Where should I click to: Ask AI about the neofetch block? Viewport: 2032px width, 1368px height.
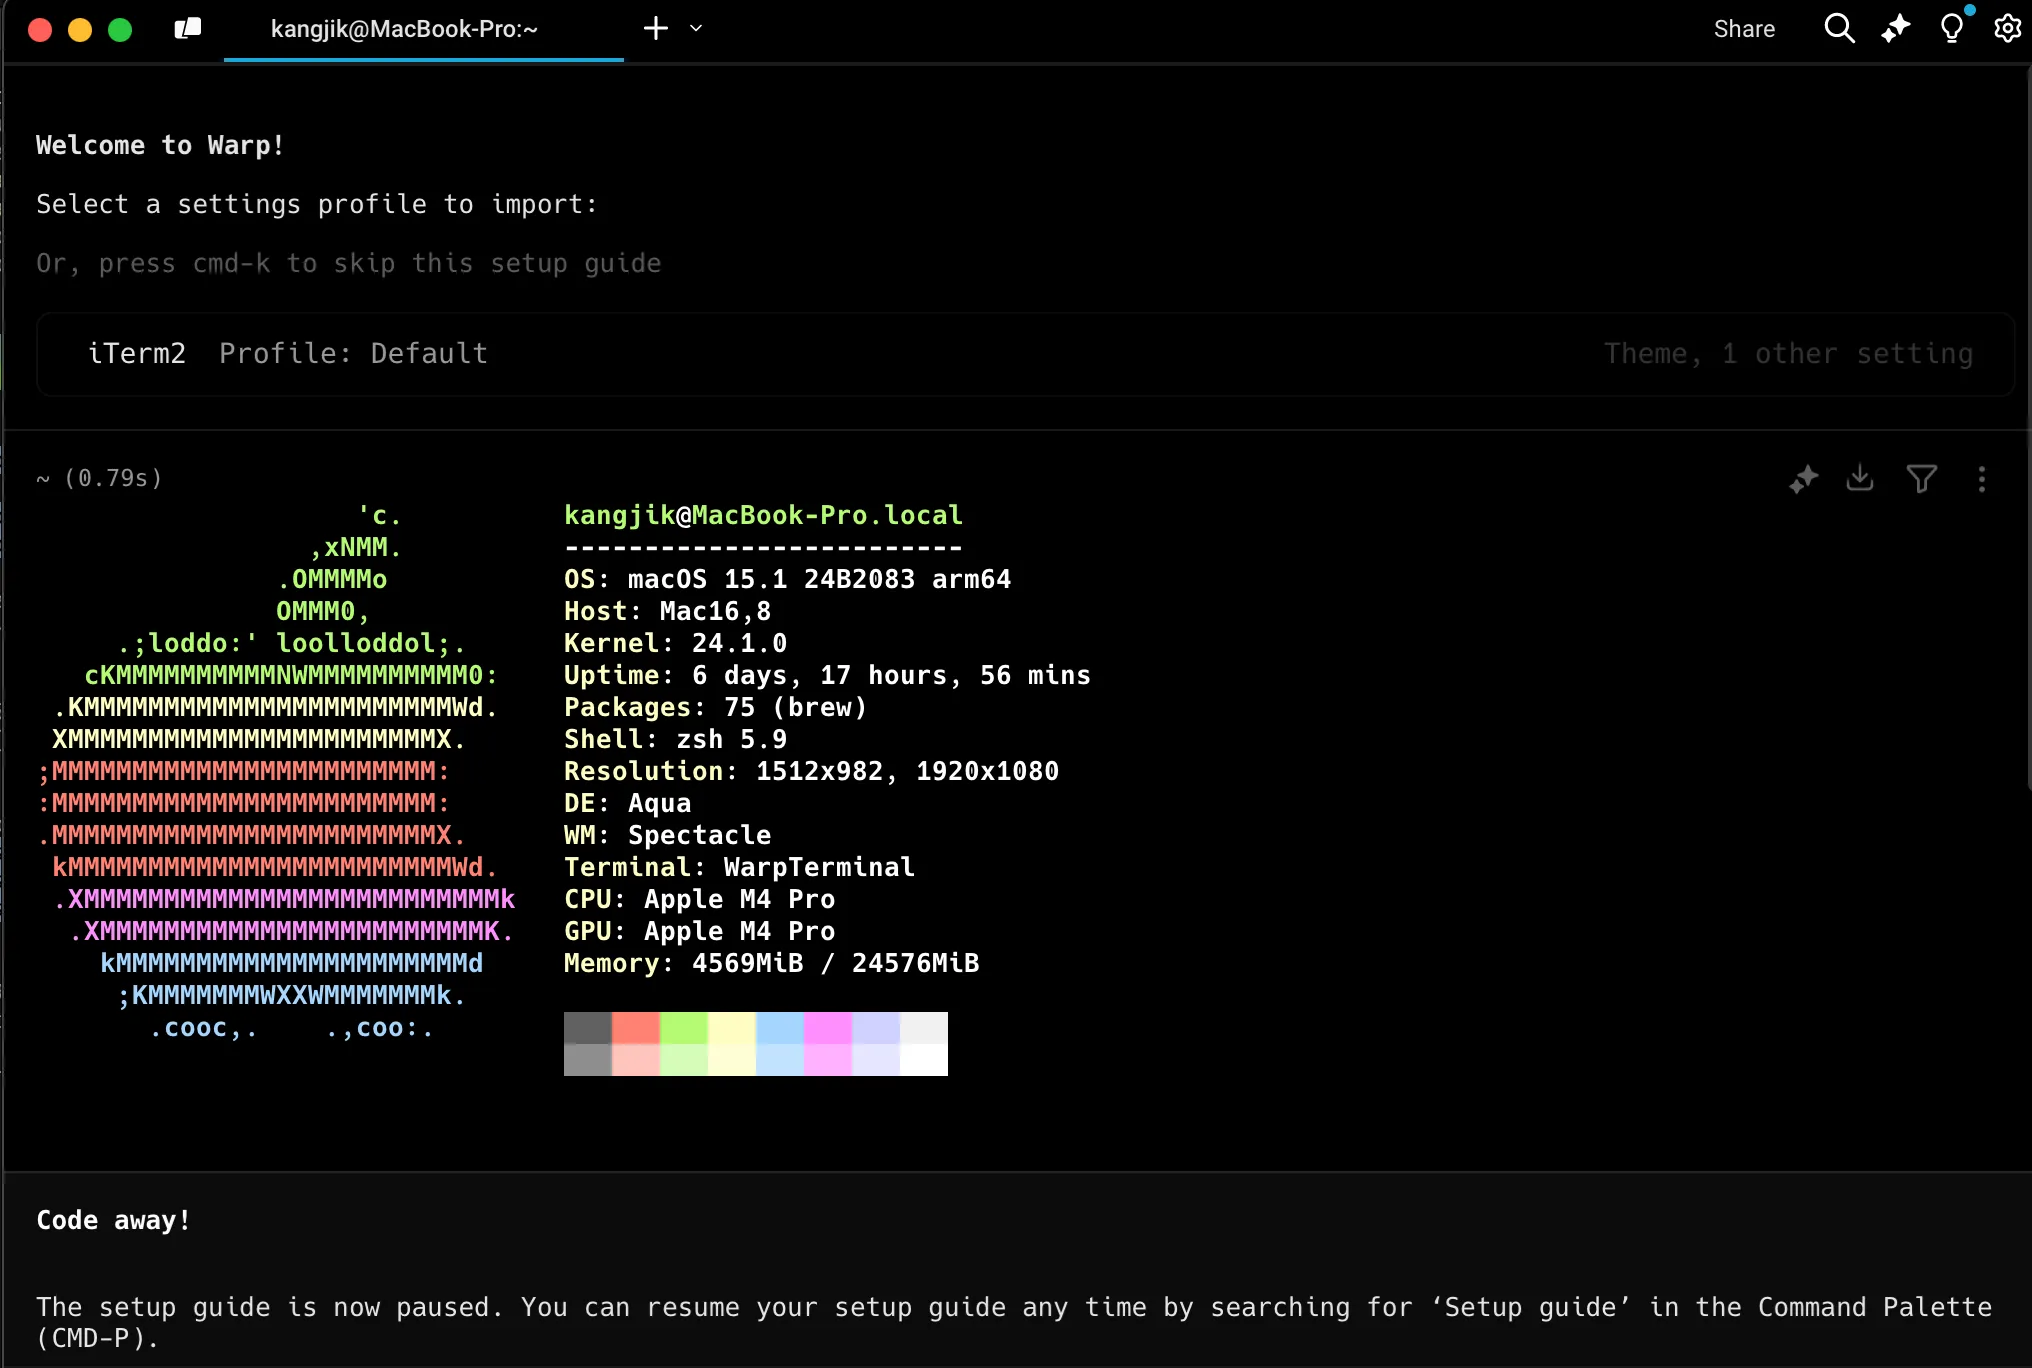1803,480
